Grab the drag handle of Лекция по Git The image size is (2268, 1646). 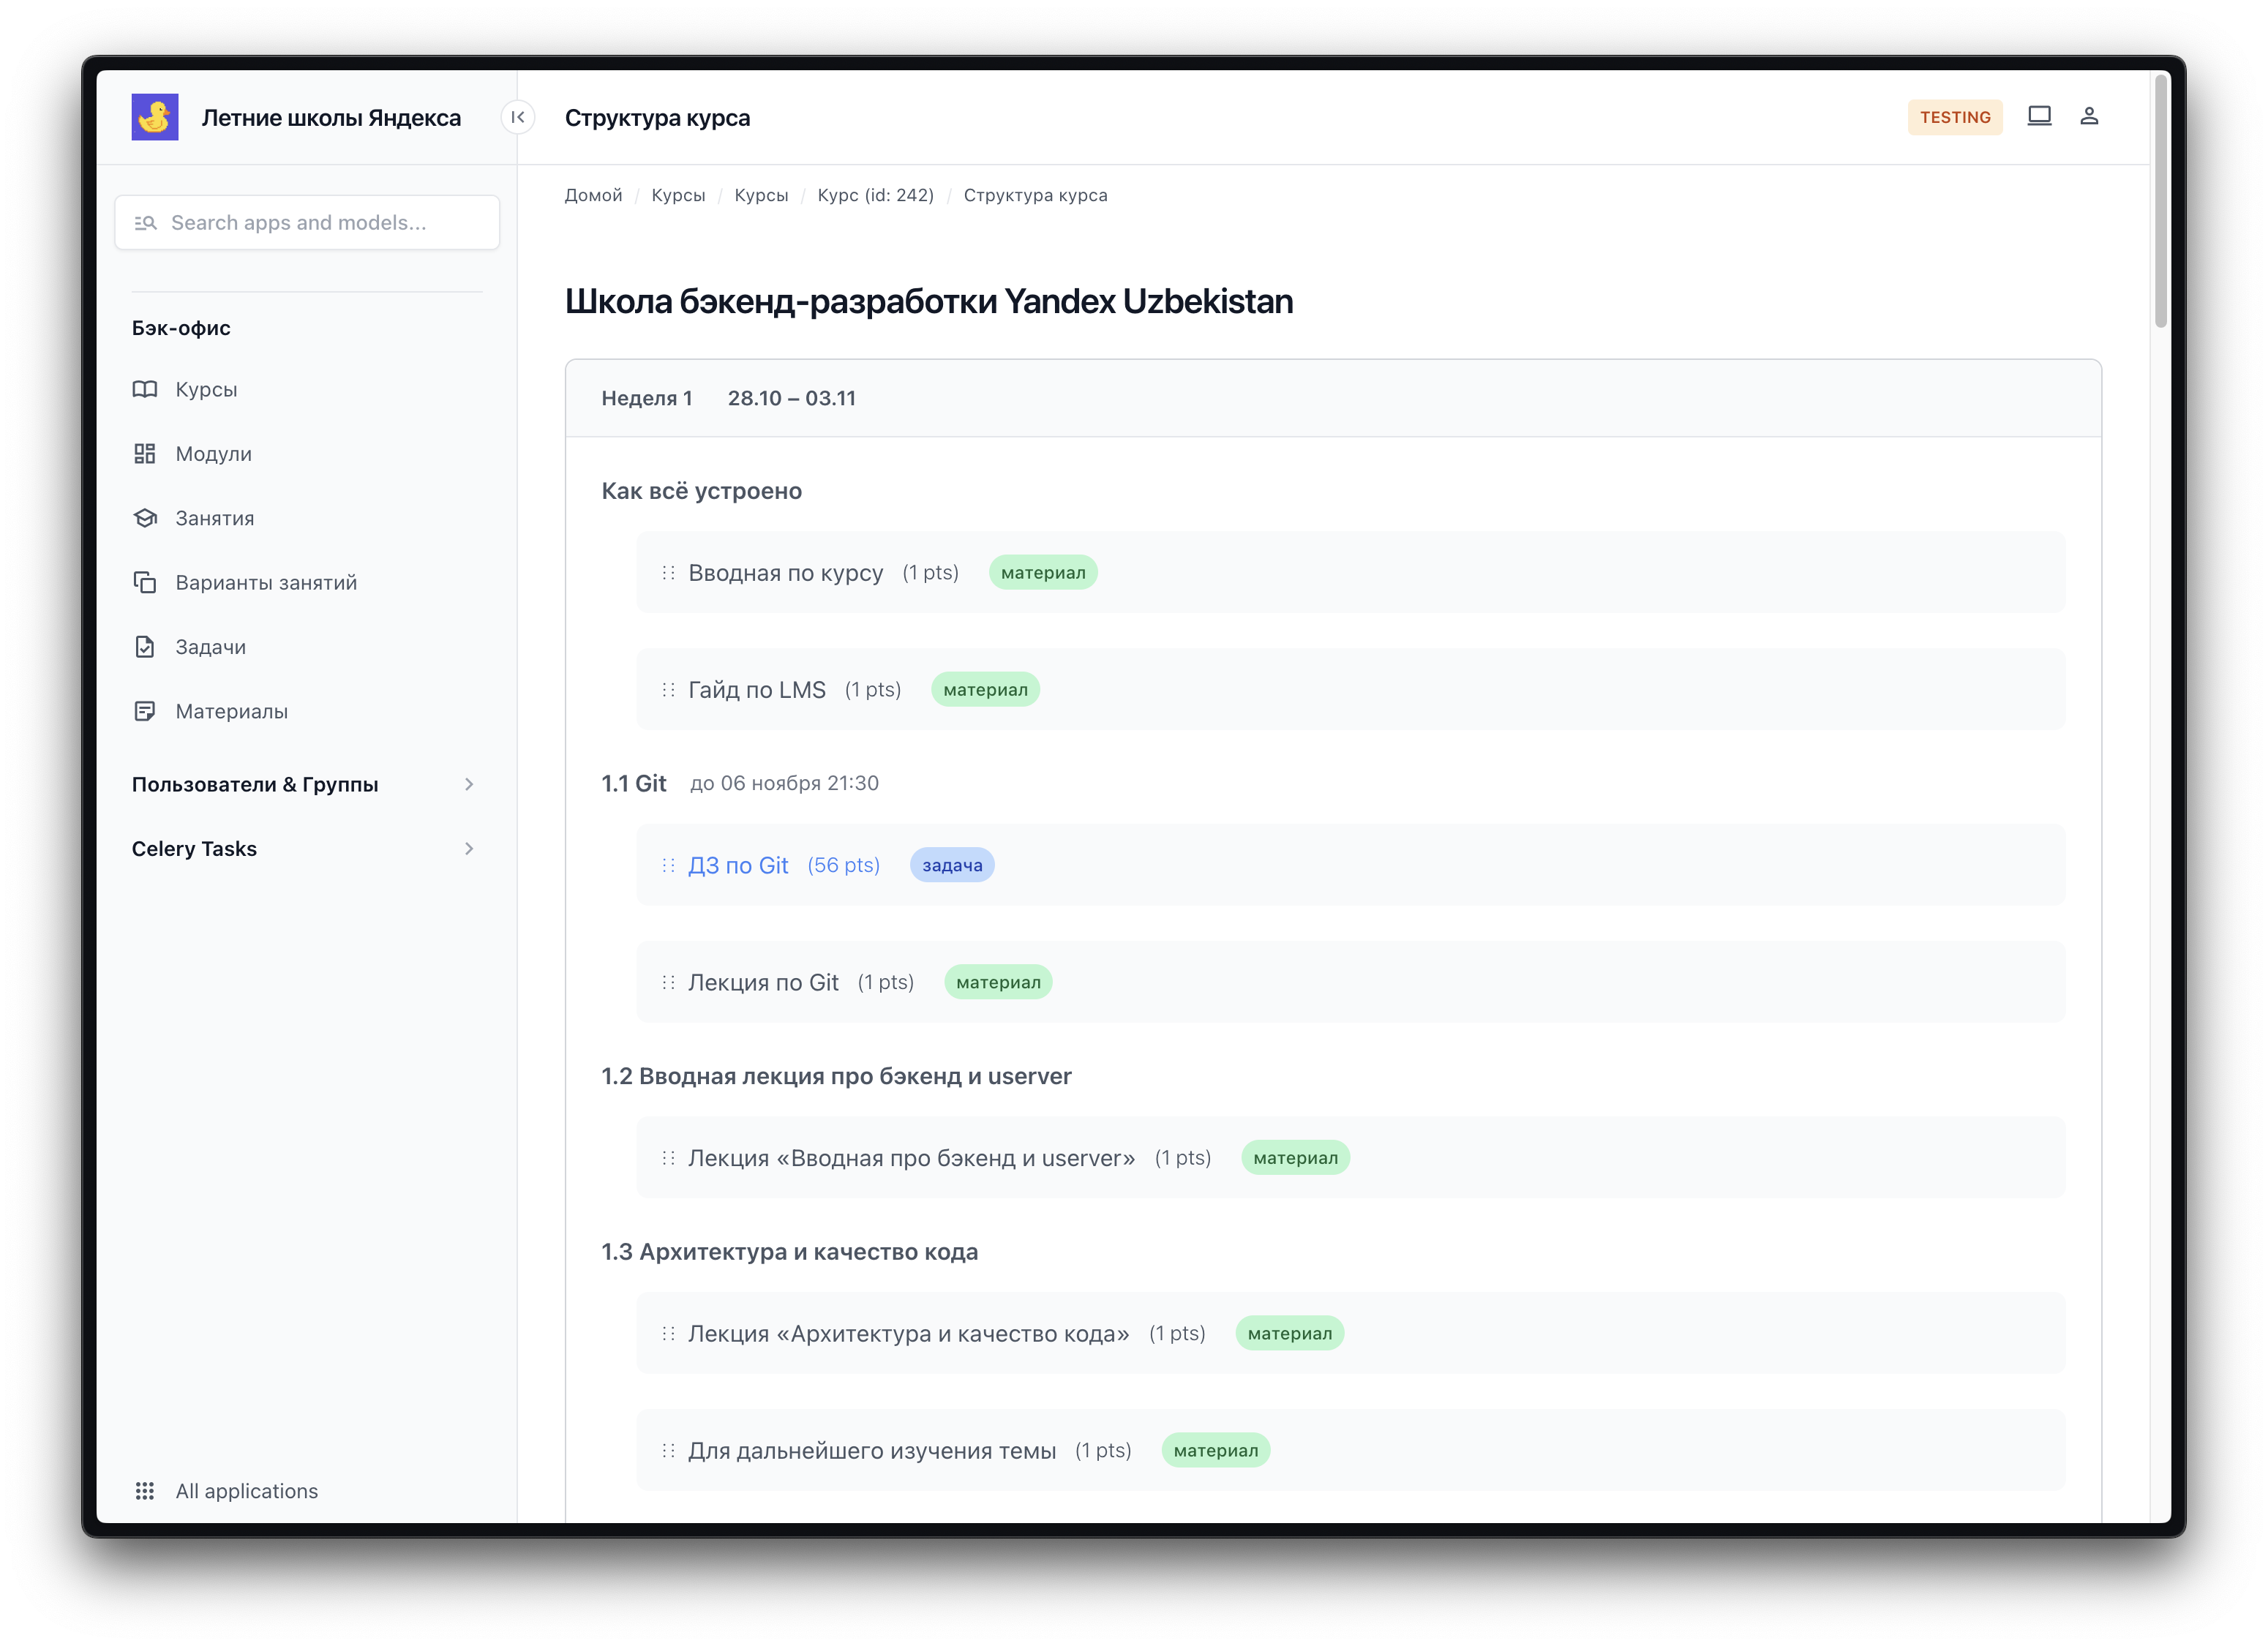tap(668, 982)
